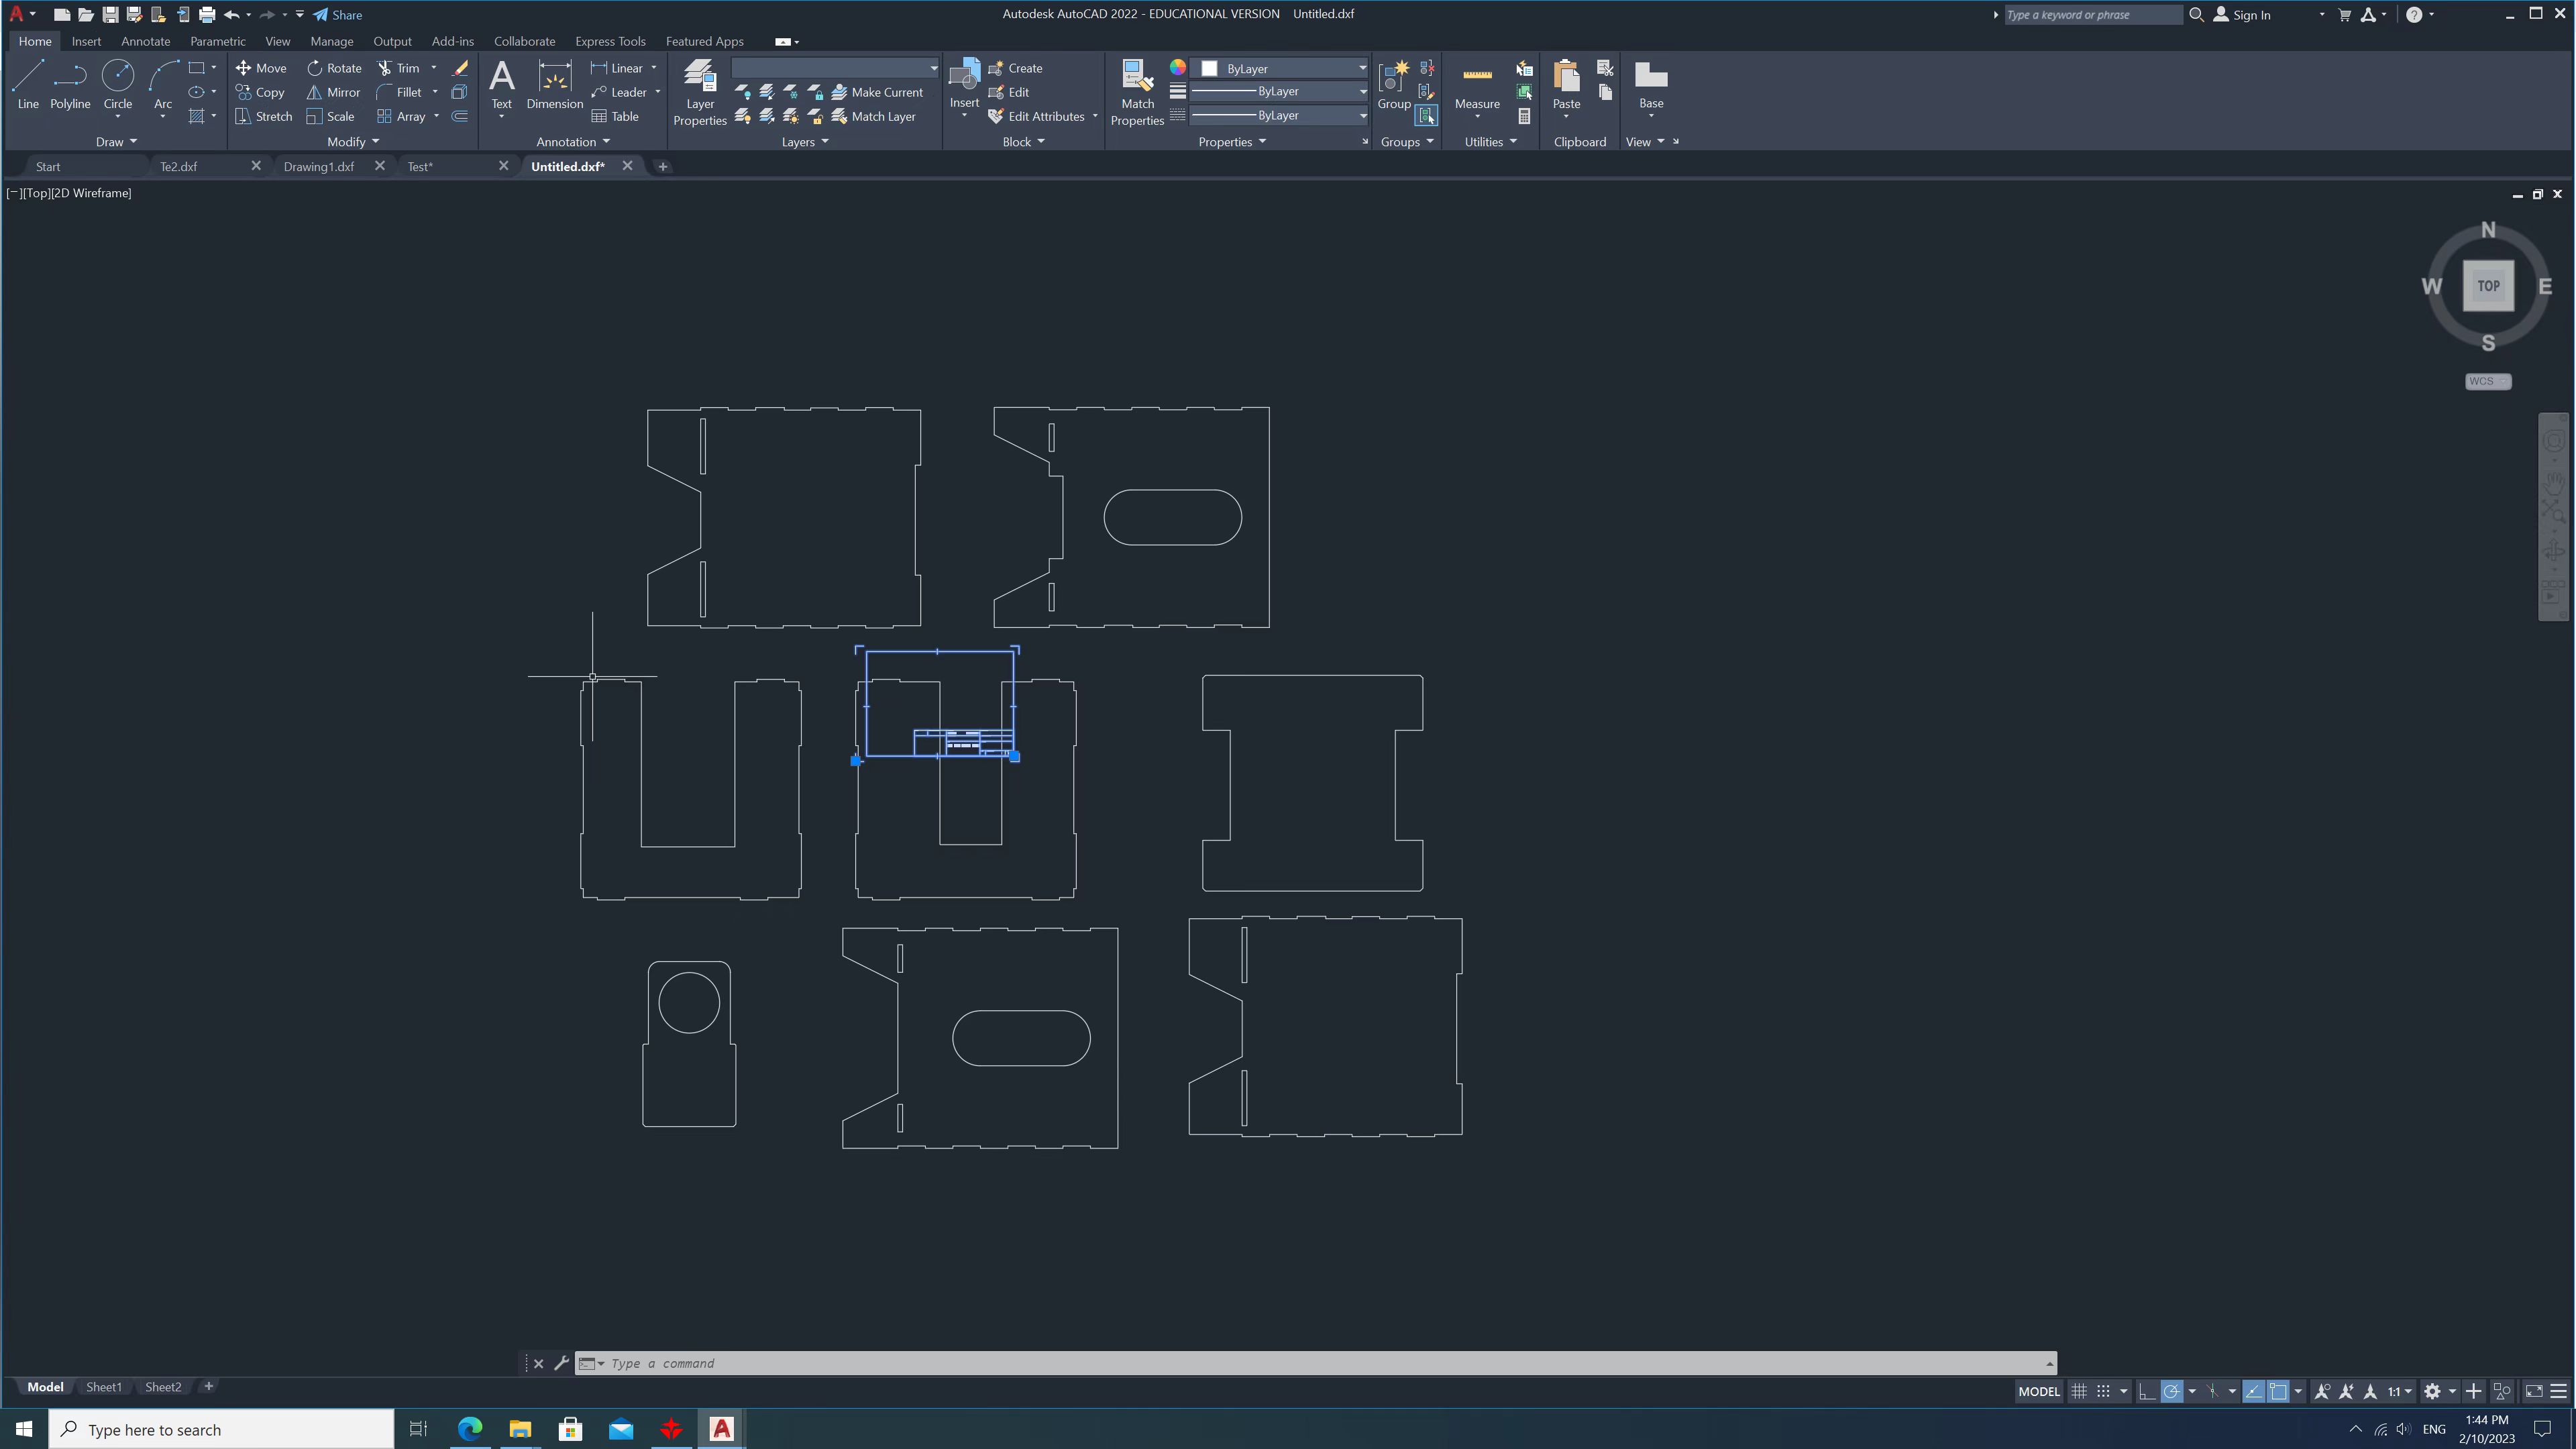The image size is (2576, 1449).
Task: Open the Customize command line wrench icon
Action: click(561, 1363)
